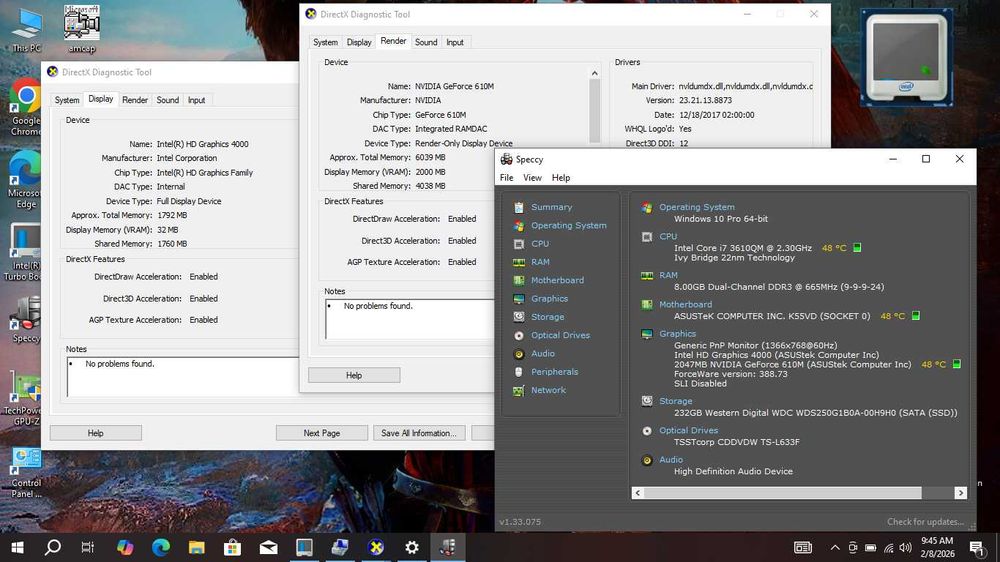Open the Help menu in Speccy
1000x562 pixels.
(561, 178)
